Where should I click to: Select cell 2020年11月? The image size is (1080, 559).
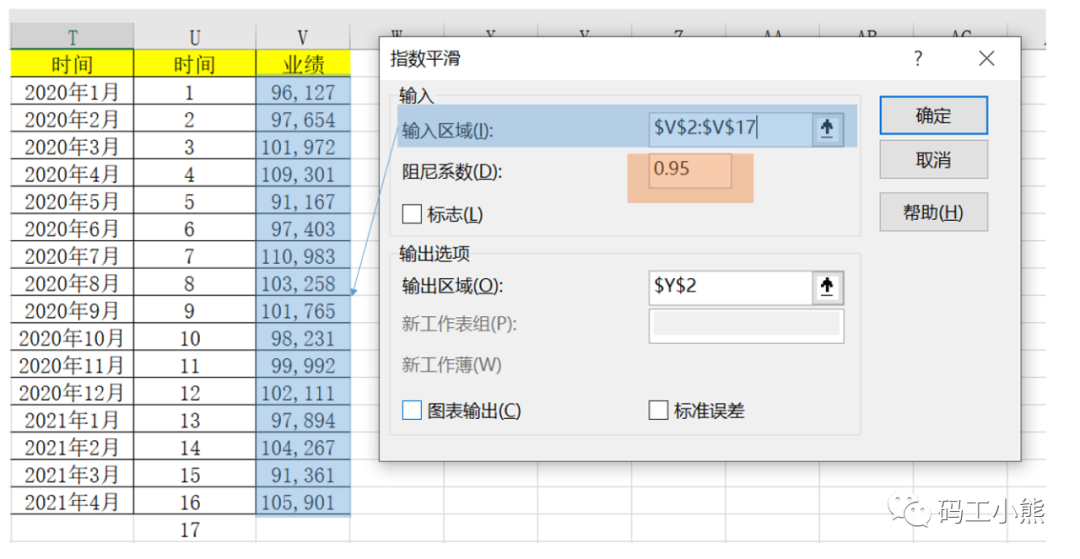tap(72, 365)
